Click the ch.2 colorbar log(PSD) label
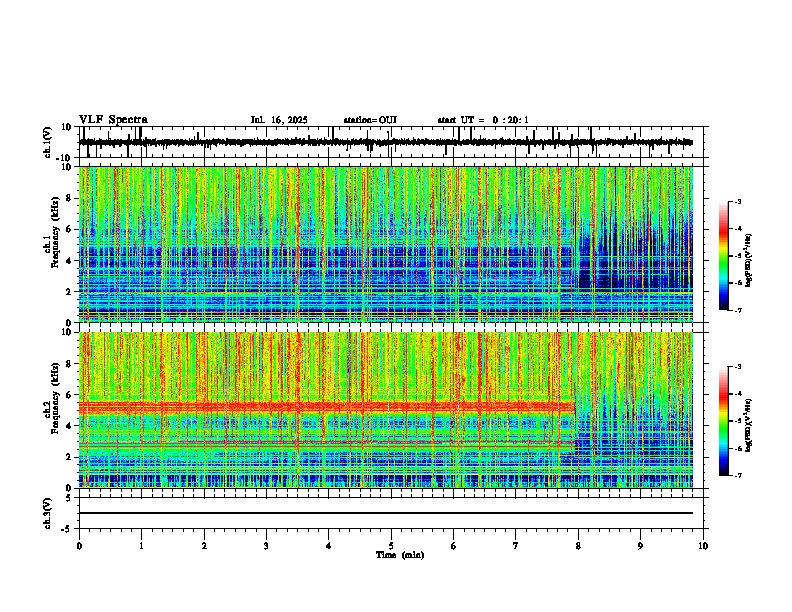Screen dimensions: 792x612 tap(749, 425)
